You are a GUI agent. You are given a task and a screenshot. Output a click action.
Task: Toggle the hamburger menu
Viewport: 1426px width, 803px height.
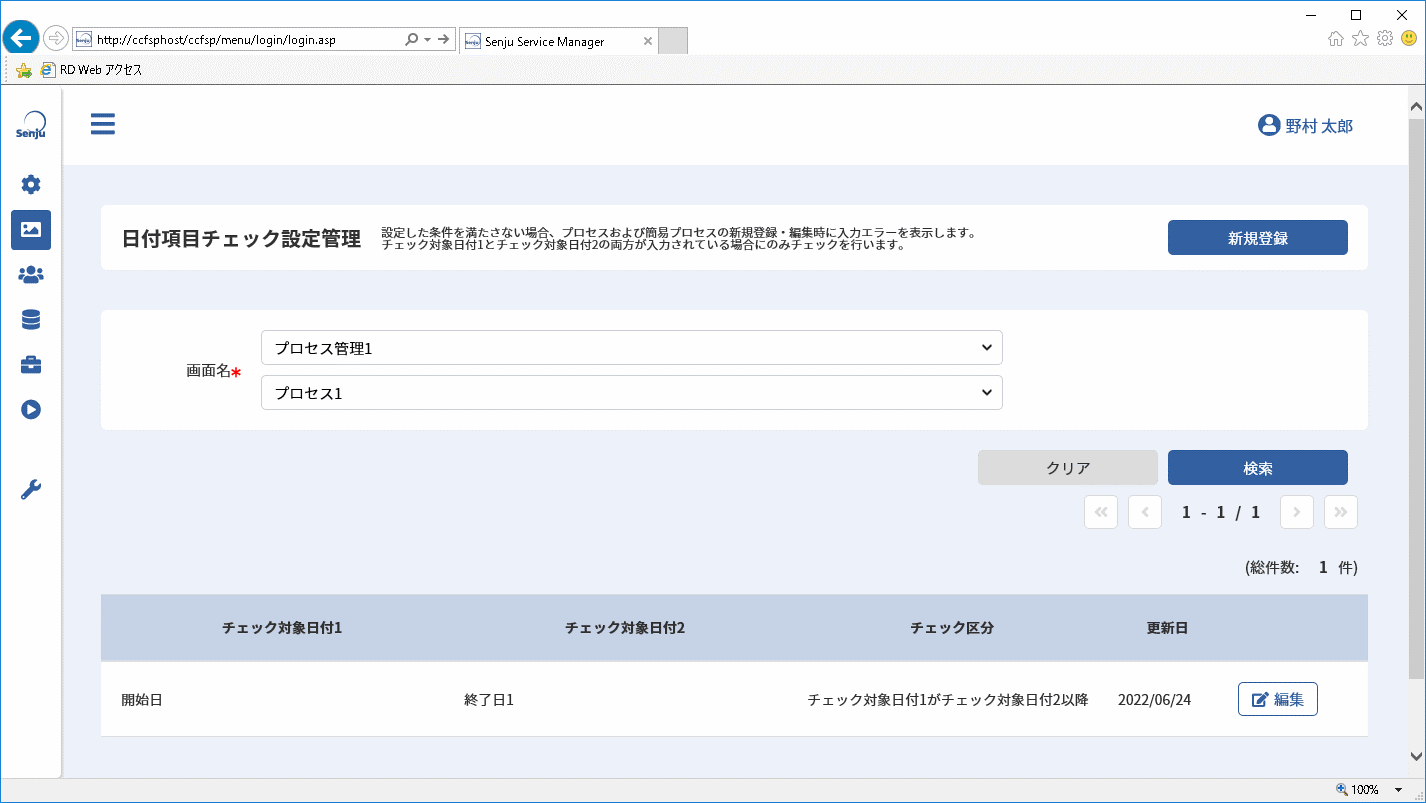pos(102,124)
